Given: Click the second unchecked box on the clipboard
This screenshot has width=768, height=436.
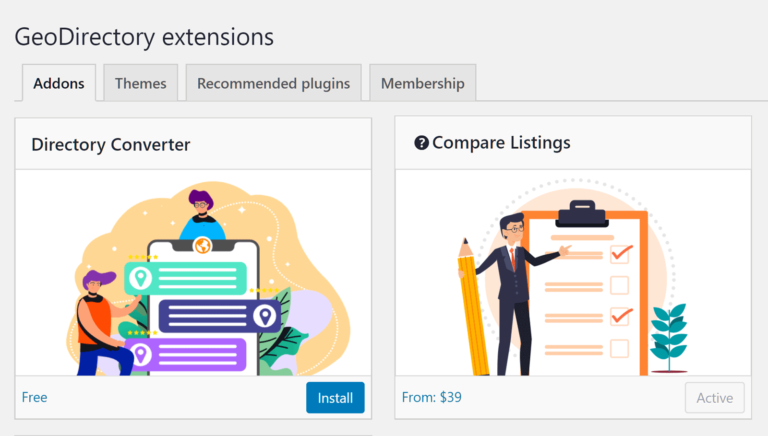Looking at the screenshot, I should point(619,285).
